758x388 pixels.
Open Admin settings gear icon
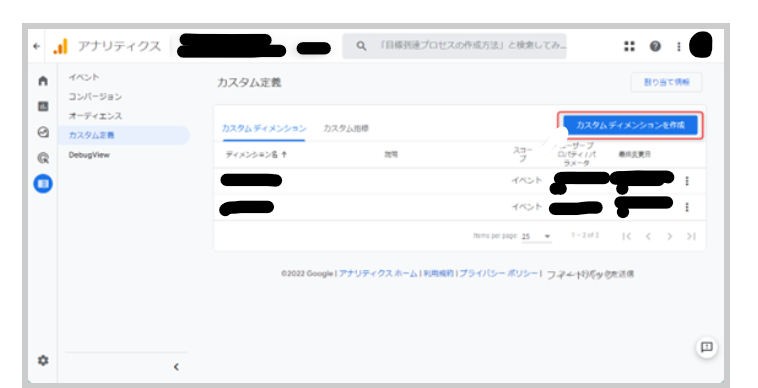tap(43, 360)
